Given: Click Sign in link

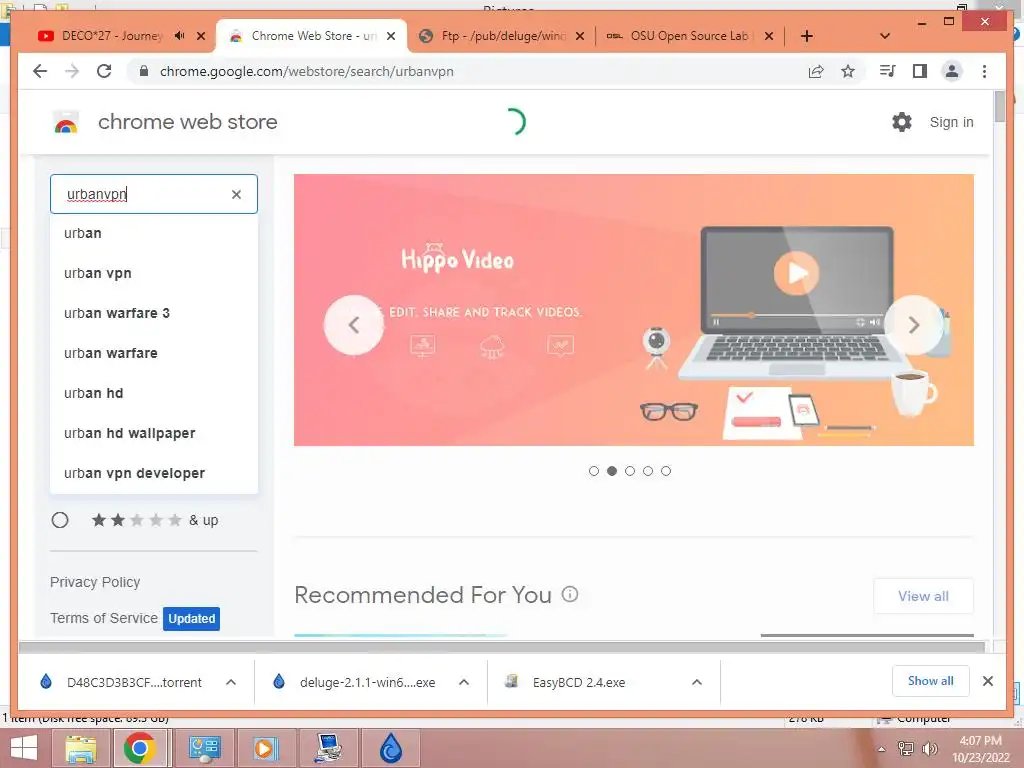Looking at the screenshot, I should pyautogui.click(x=951, y=122).
